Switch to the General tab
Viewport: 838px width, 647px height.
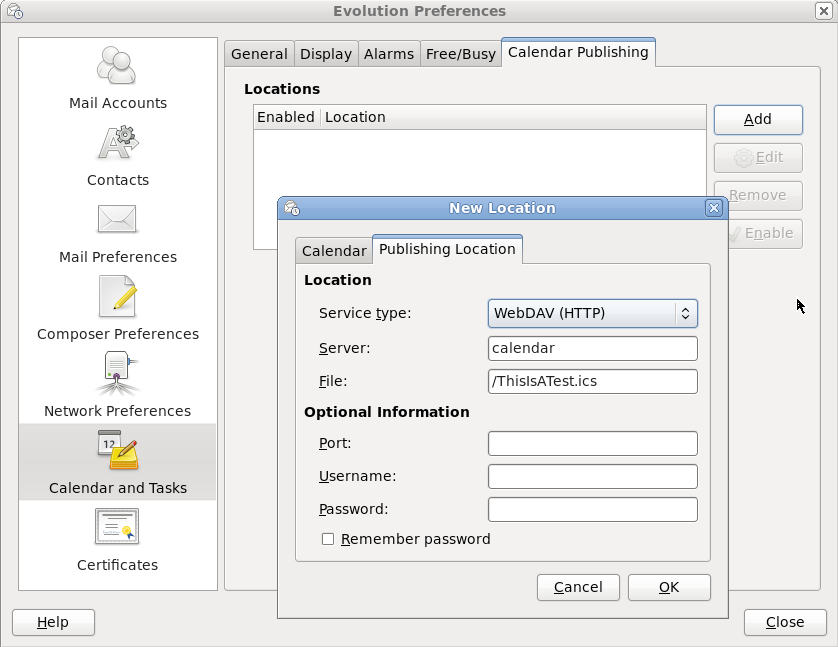pyautogui.click(x=259, y=54)
